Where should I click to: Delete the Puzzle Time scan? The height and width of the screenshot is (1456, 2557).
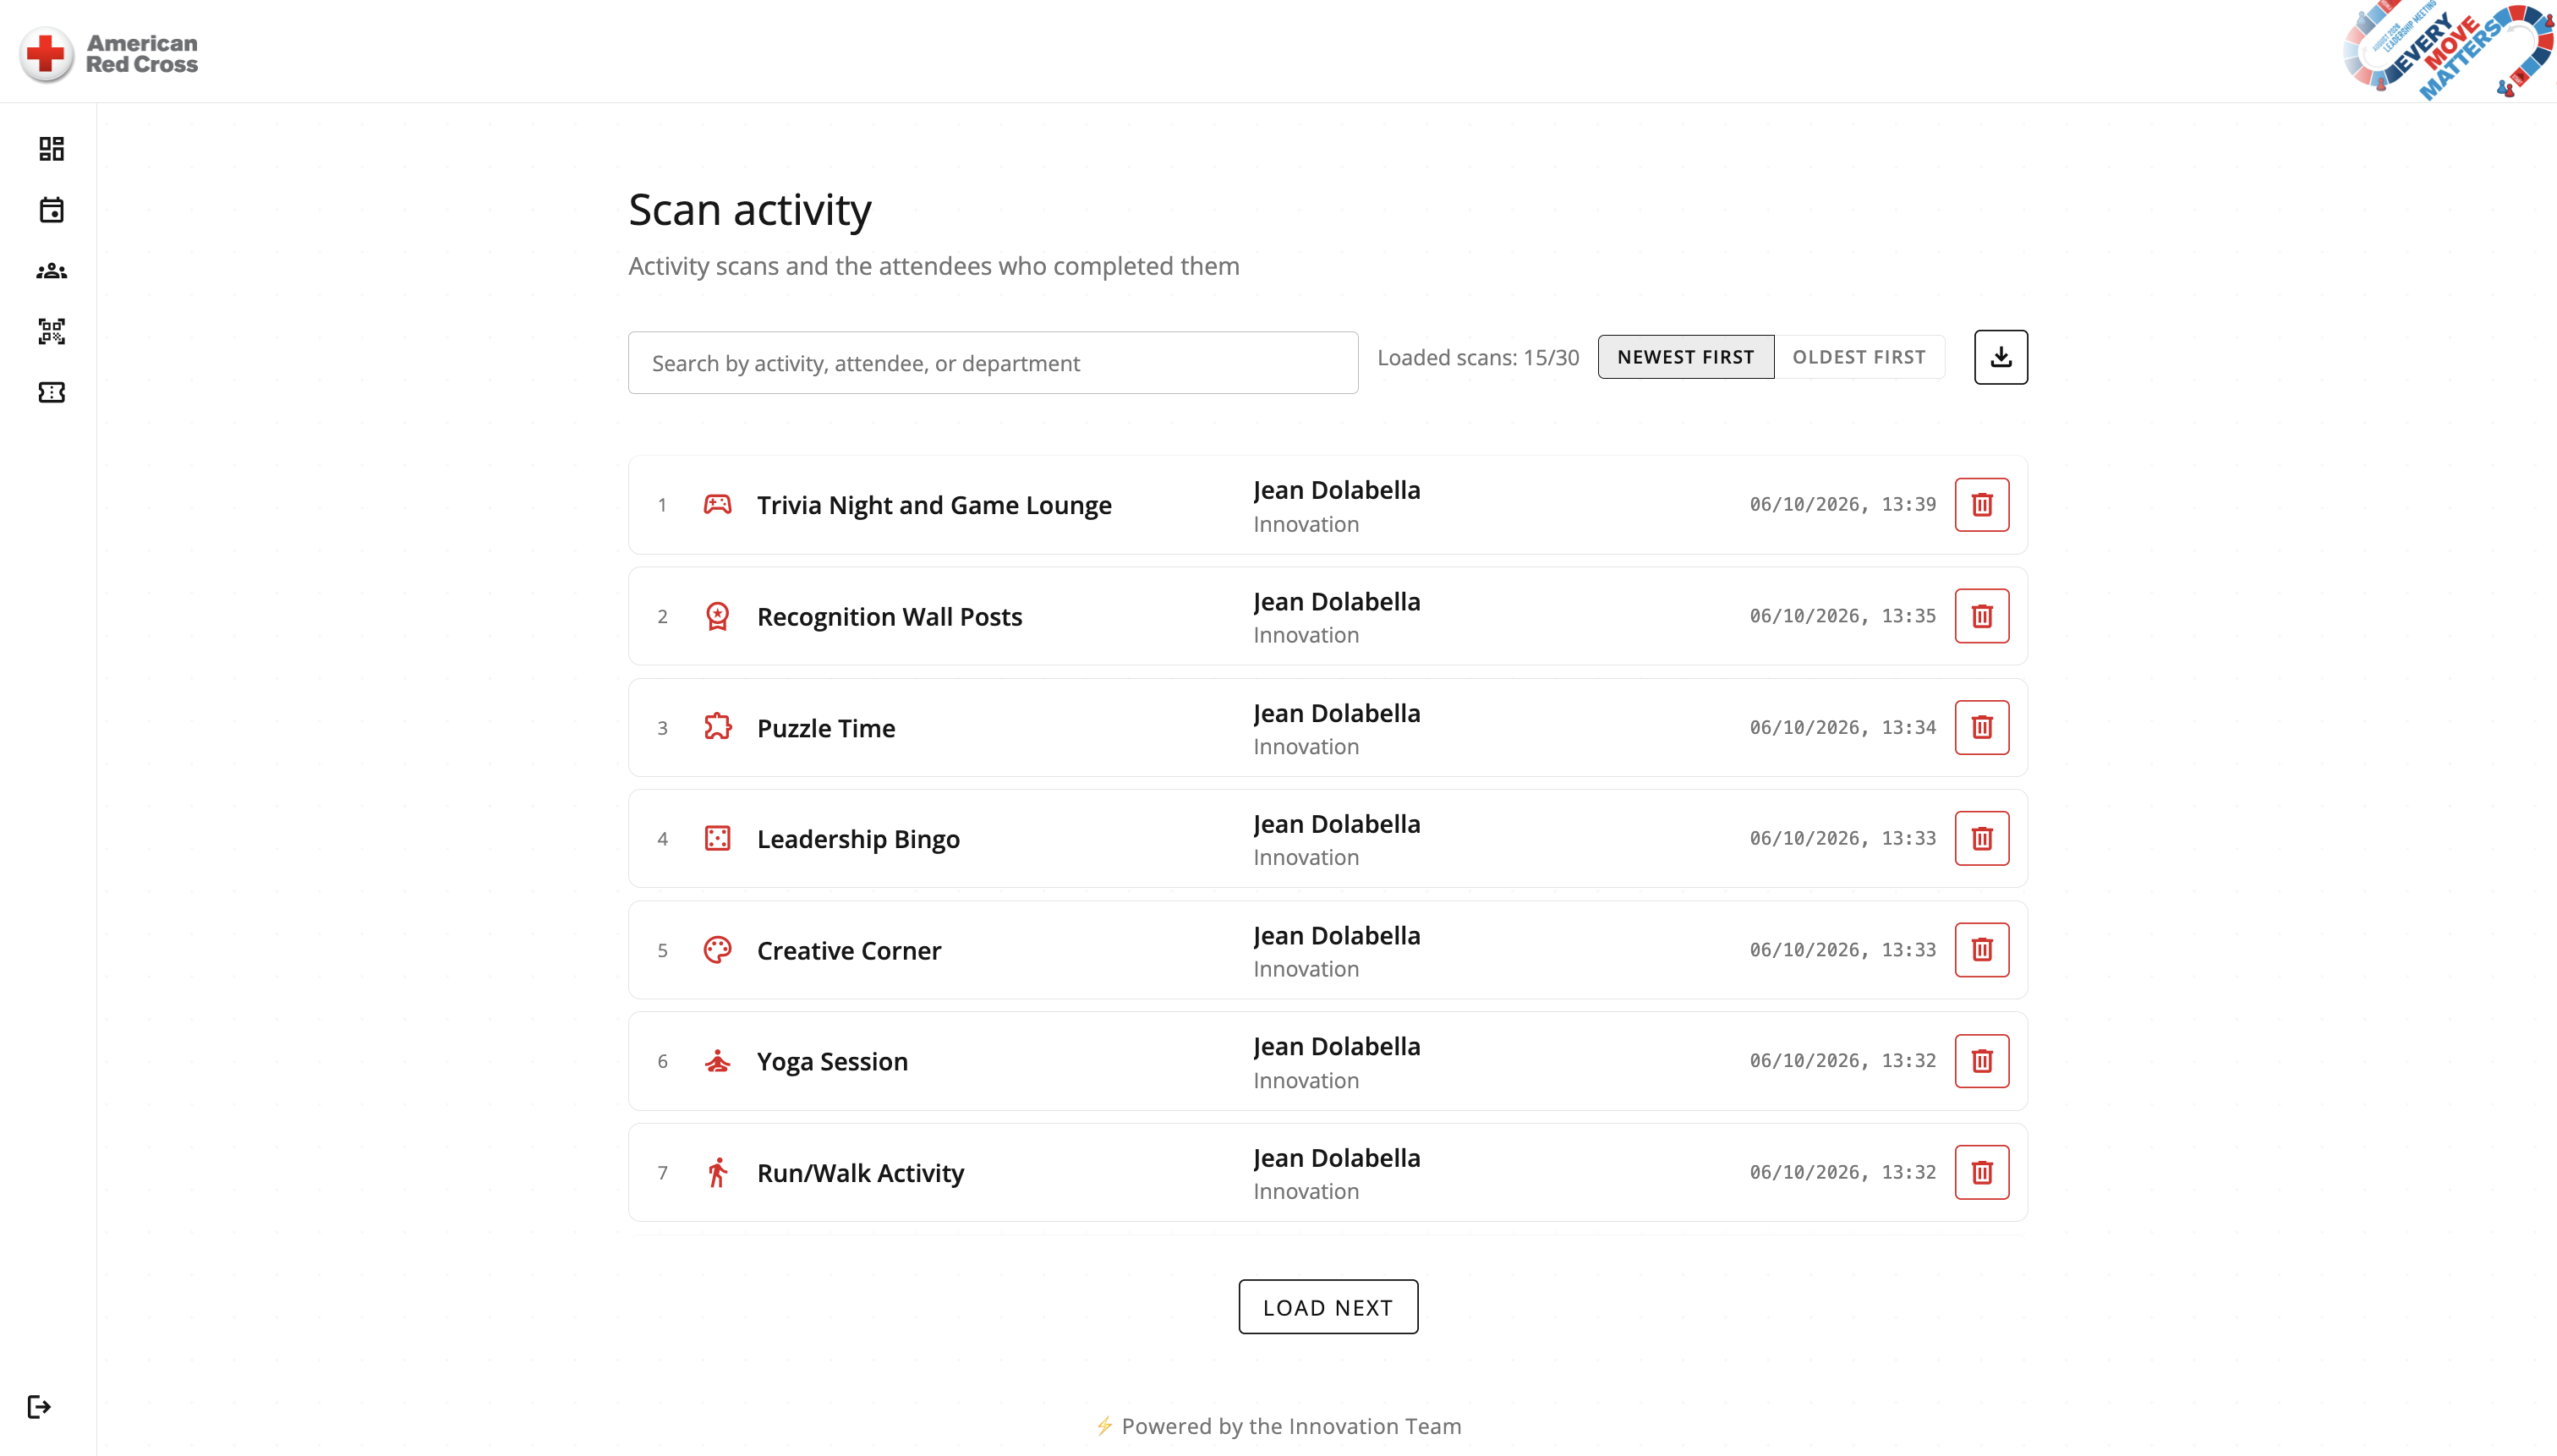pos(1981,727)
